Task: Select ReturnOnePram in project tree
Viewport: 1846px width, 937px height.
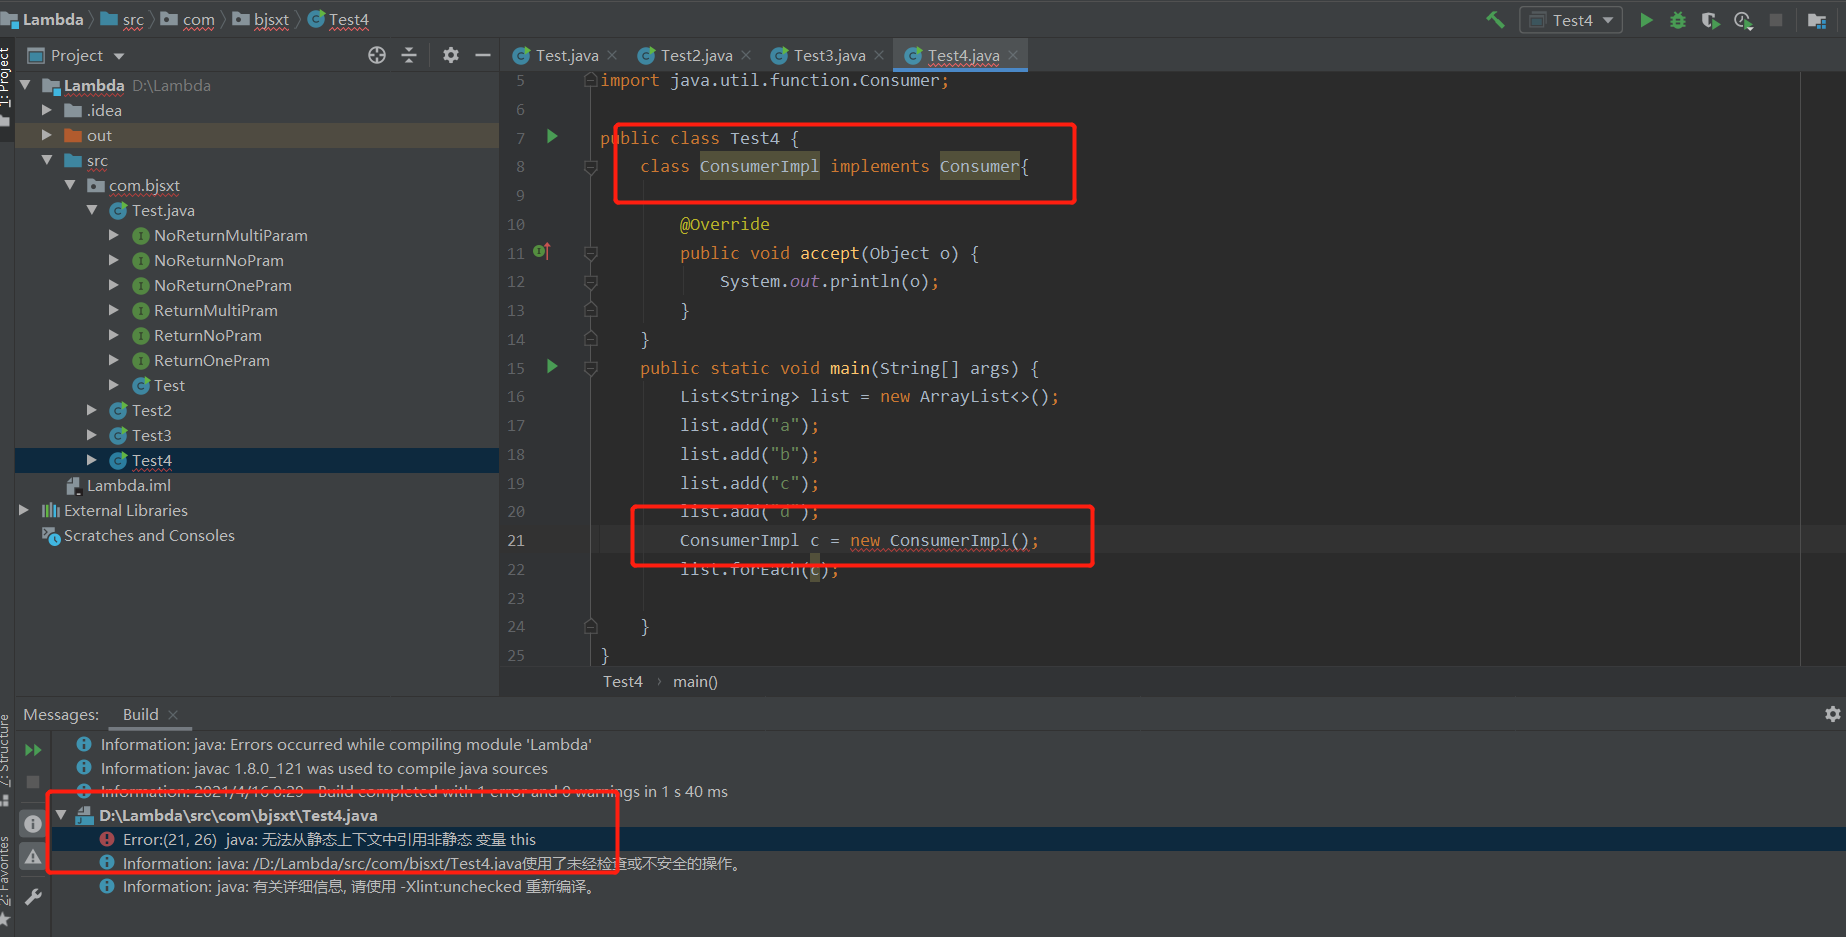Action: click(x=211, y=360)
